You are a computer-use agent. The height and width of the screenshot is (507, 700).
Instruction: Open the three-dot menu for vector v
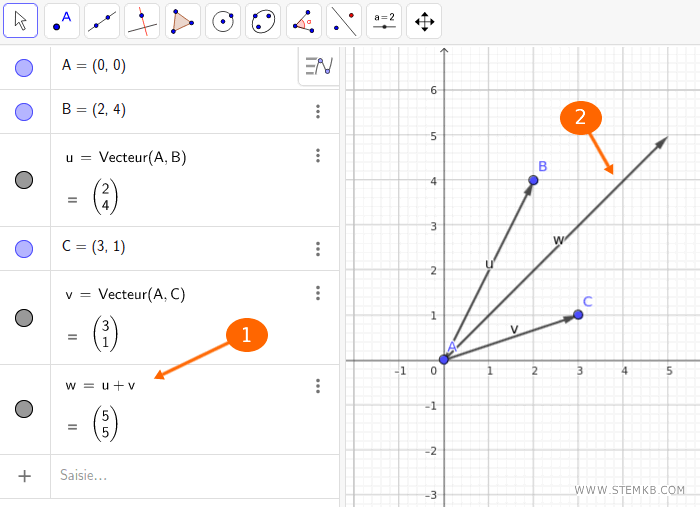click(x=318, y=293)
